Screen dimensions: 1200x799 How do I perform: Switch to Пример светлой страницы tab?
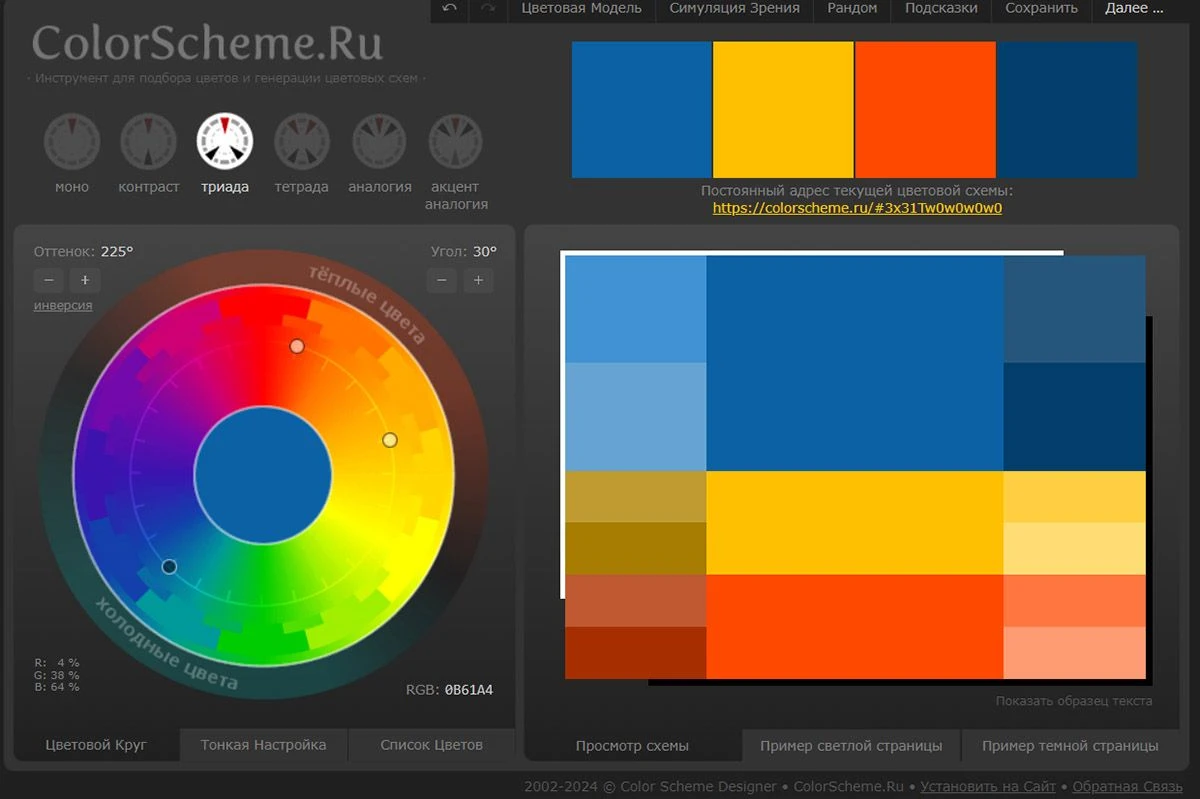(x=851, y=746)
